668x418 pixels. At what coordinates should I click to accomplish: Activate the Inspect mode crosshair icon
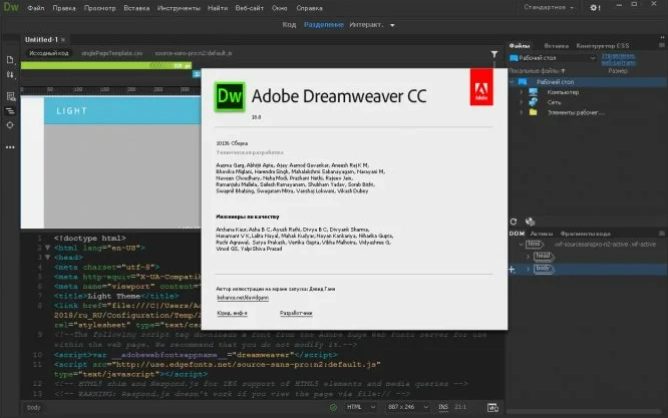pyautogui.click(x=9, y=125)
